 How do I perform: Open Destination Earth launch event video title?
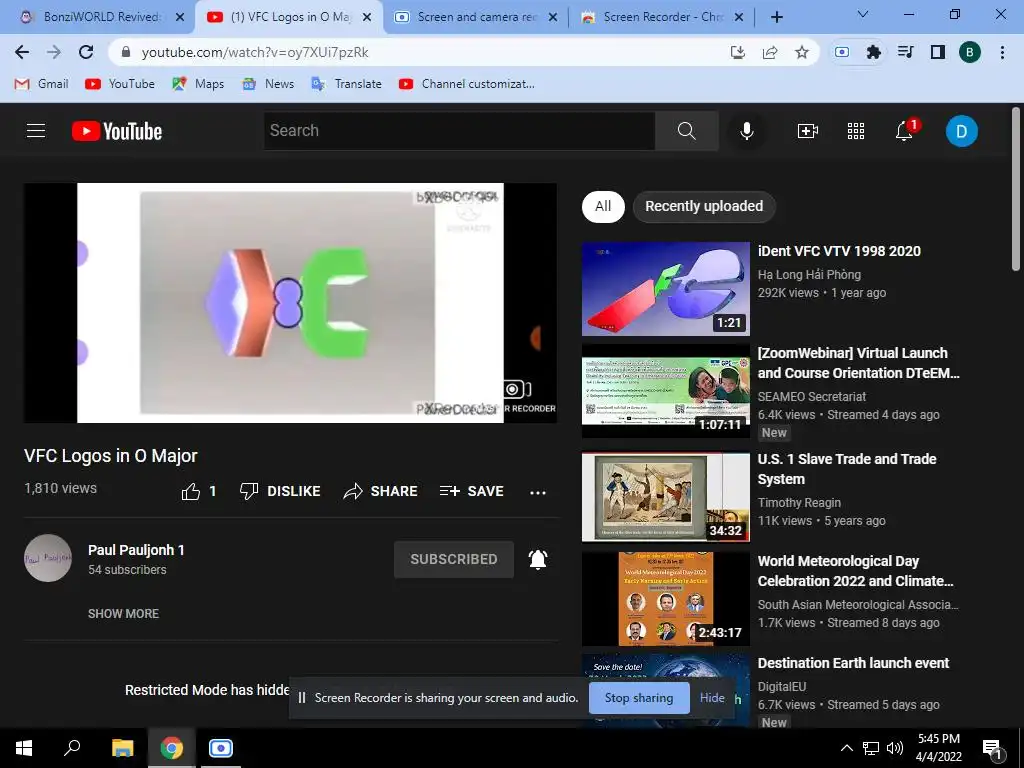(x=853, y=663)
